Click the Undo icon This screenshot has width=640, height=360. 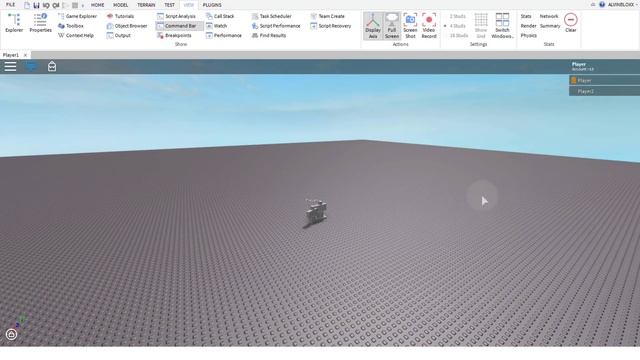46,5
